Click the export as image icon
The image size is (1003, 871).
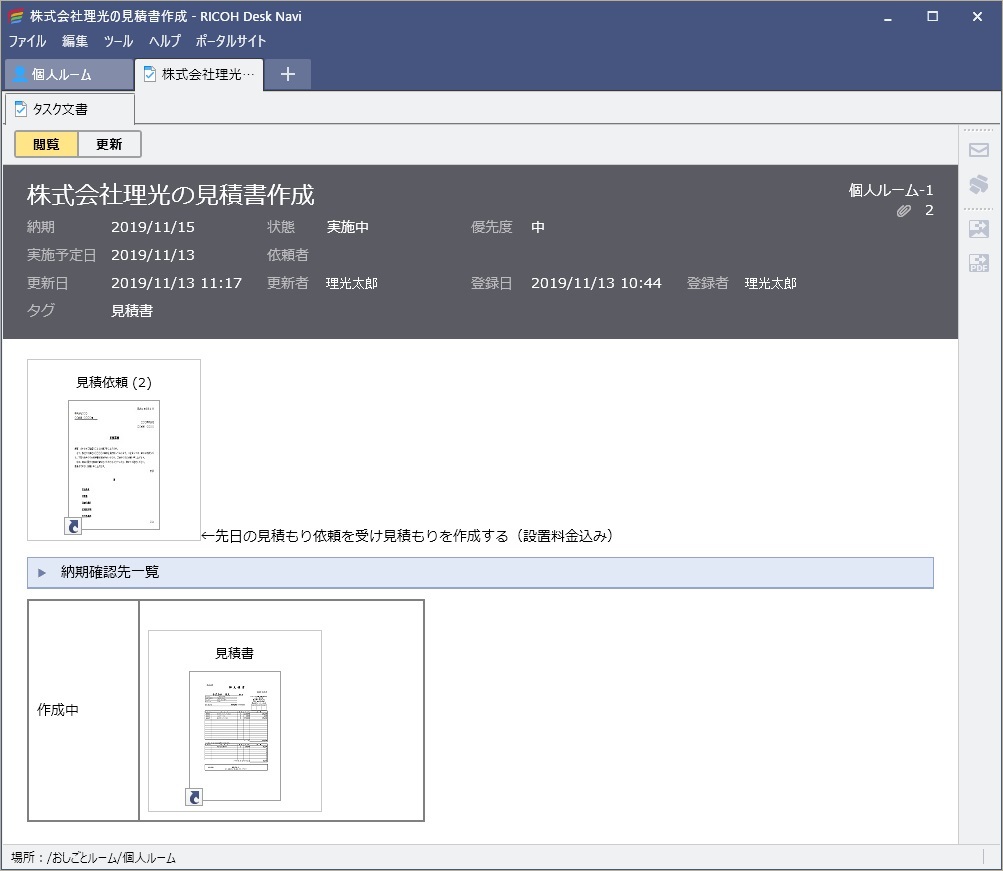pos(978,228)
